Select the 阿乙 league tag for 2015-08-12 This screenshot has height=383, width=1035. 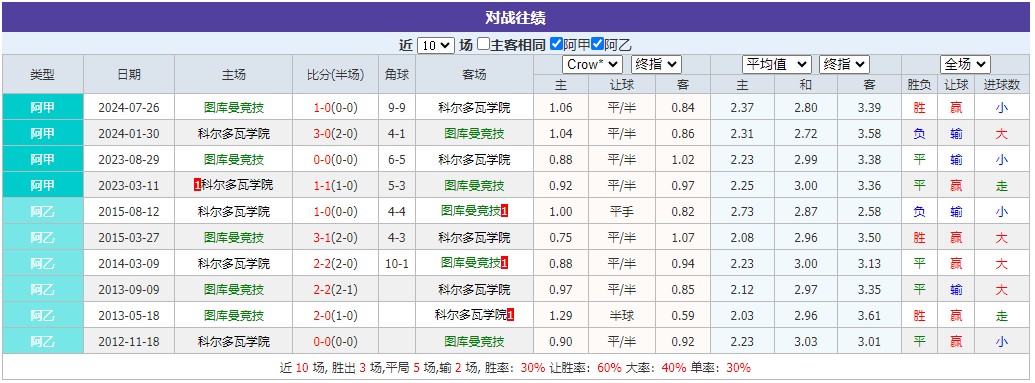(43, 211)
